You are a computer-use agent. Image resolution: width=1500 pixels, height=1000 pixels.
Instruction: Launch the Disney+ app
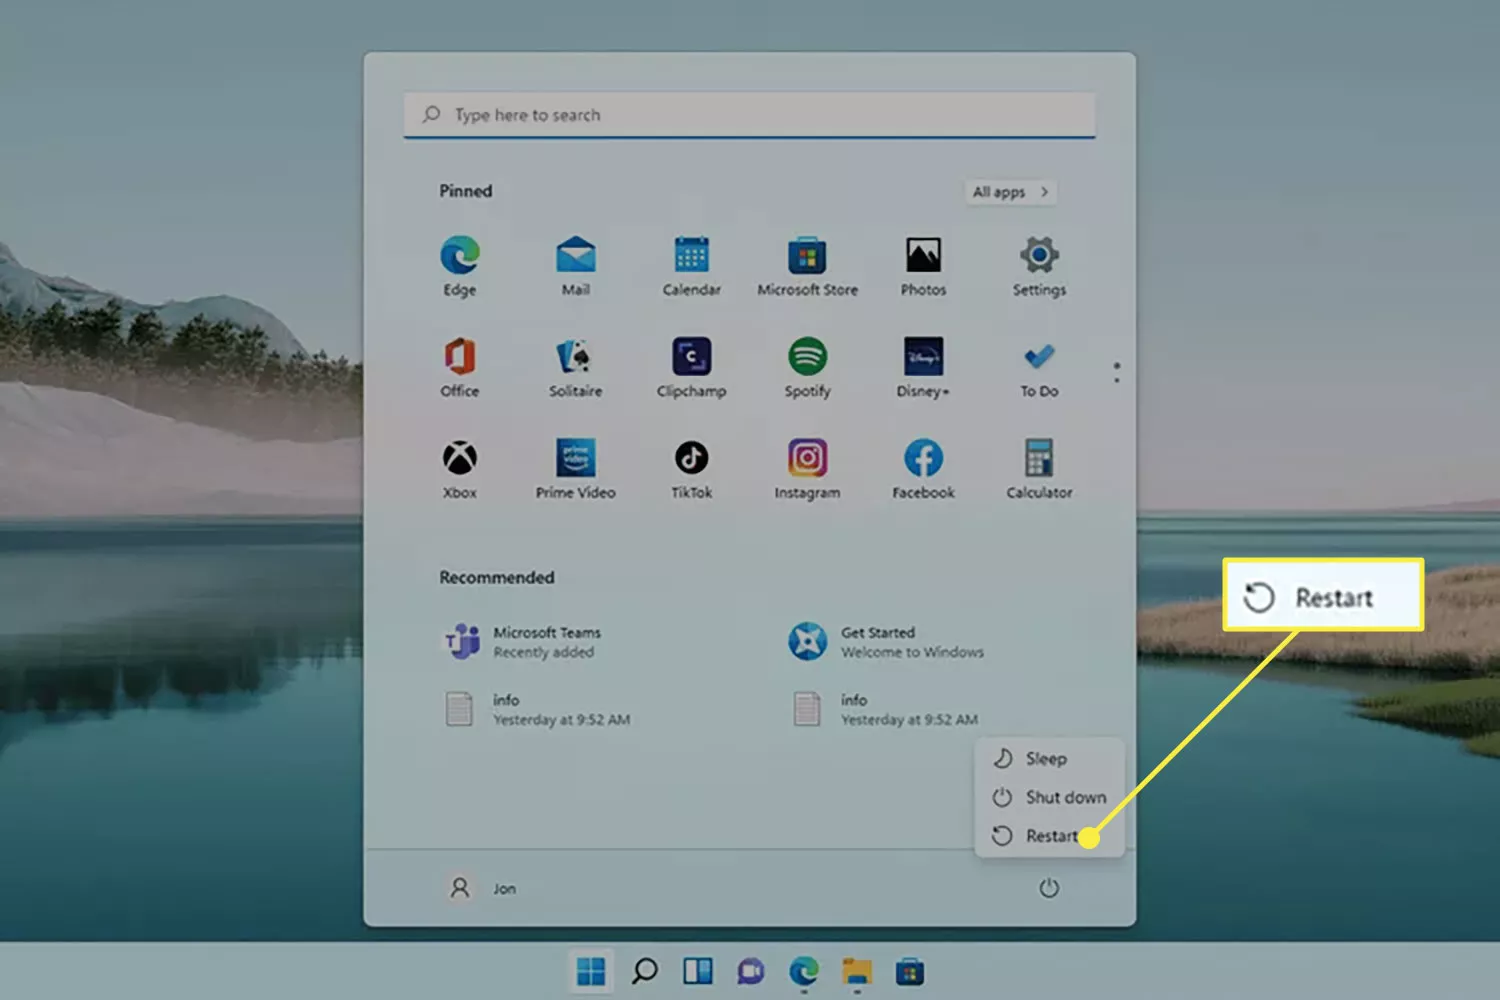[x=923, y=368]
